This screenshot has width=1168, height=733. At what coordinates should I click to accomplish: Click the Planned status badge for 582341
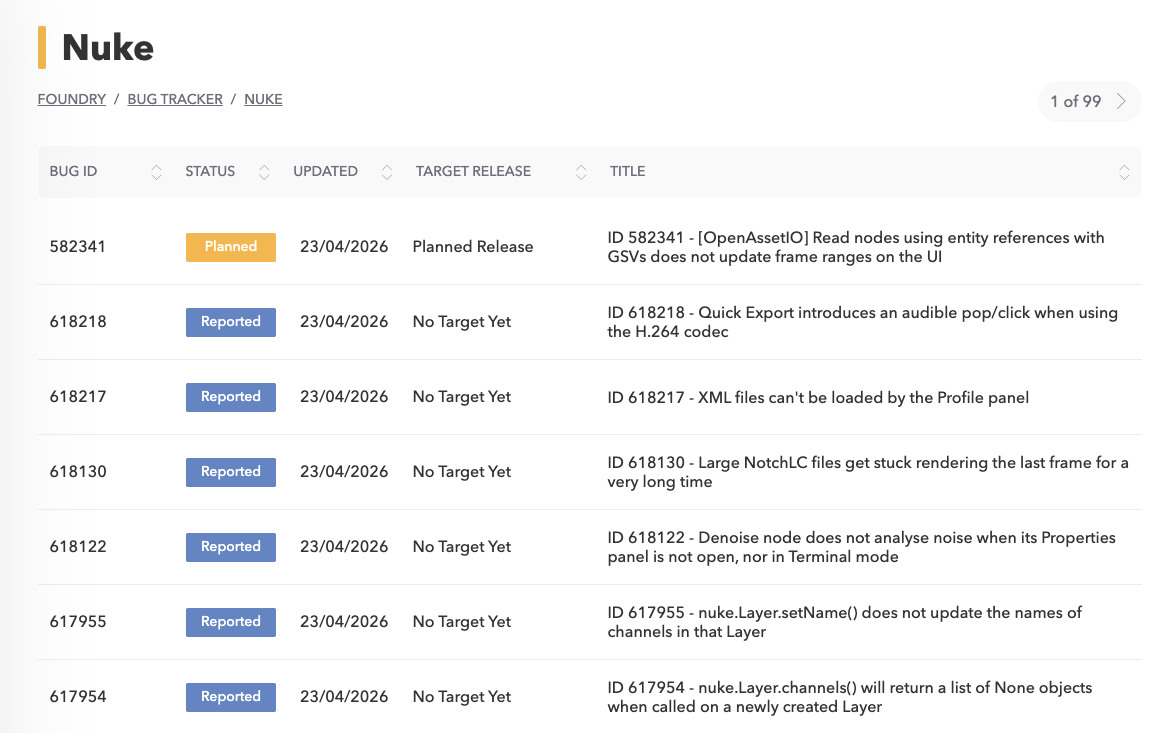click(x=231, y=247)
